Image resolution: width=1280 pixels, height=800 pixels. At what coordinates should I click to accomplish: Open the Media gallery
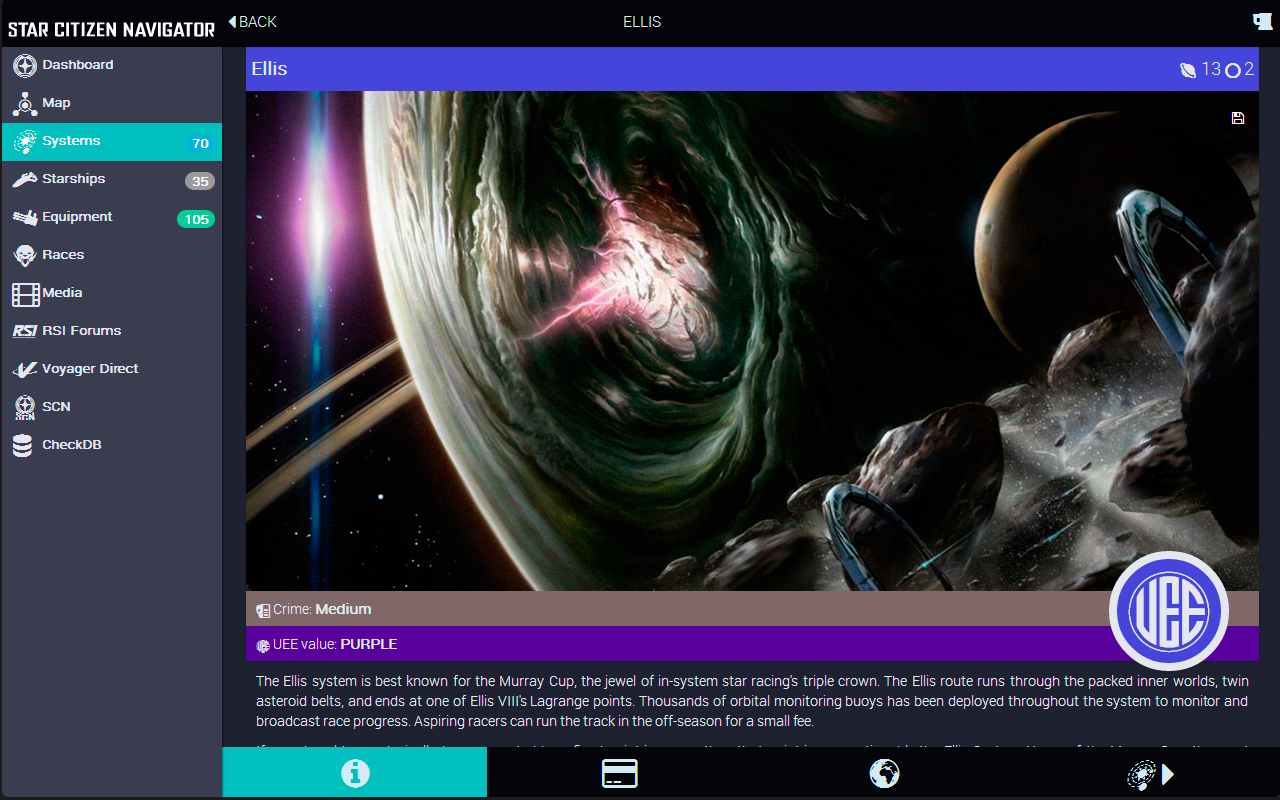tap(63, 293)
